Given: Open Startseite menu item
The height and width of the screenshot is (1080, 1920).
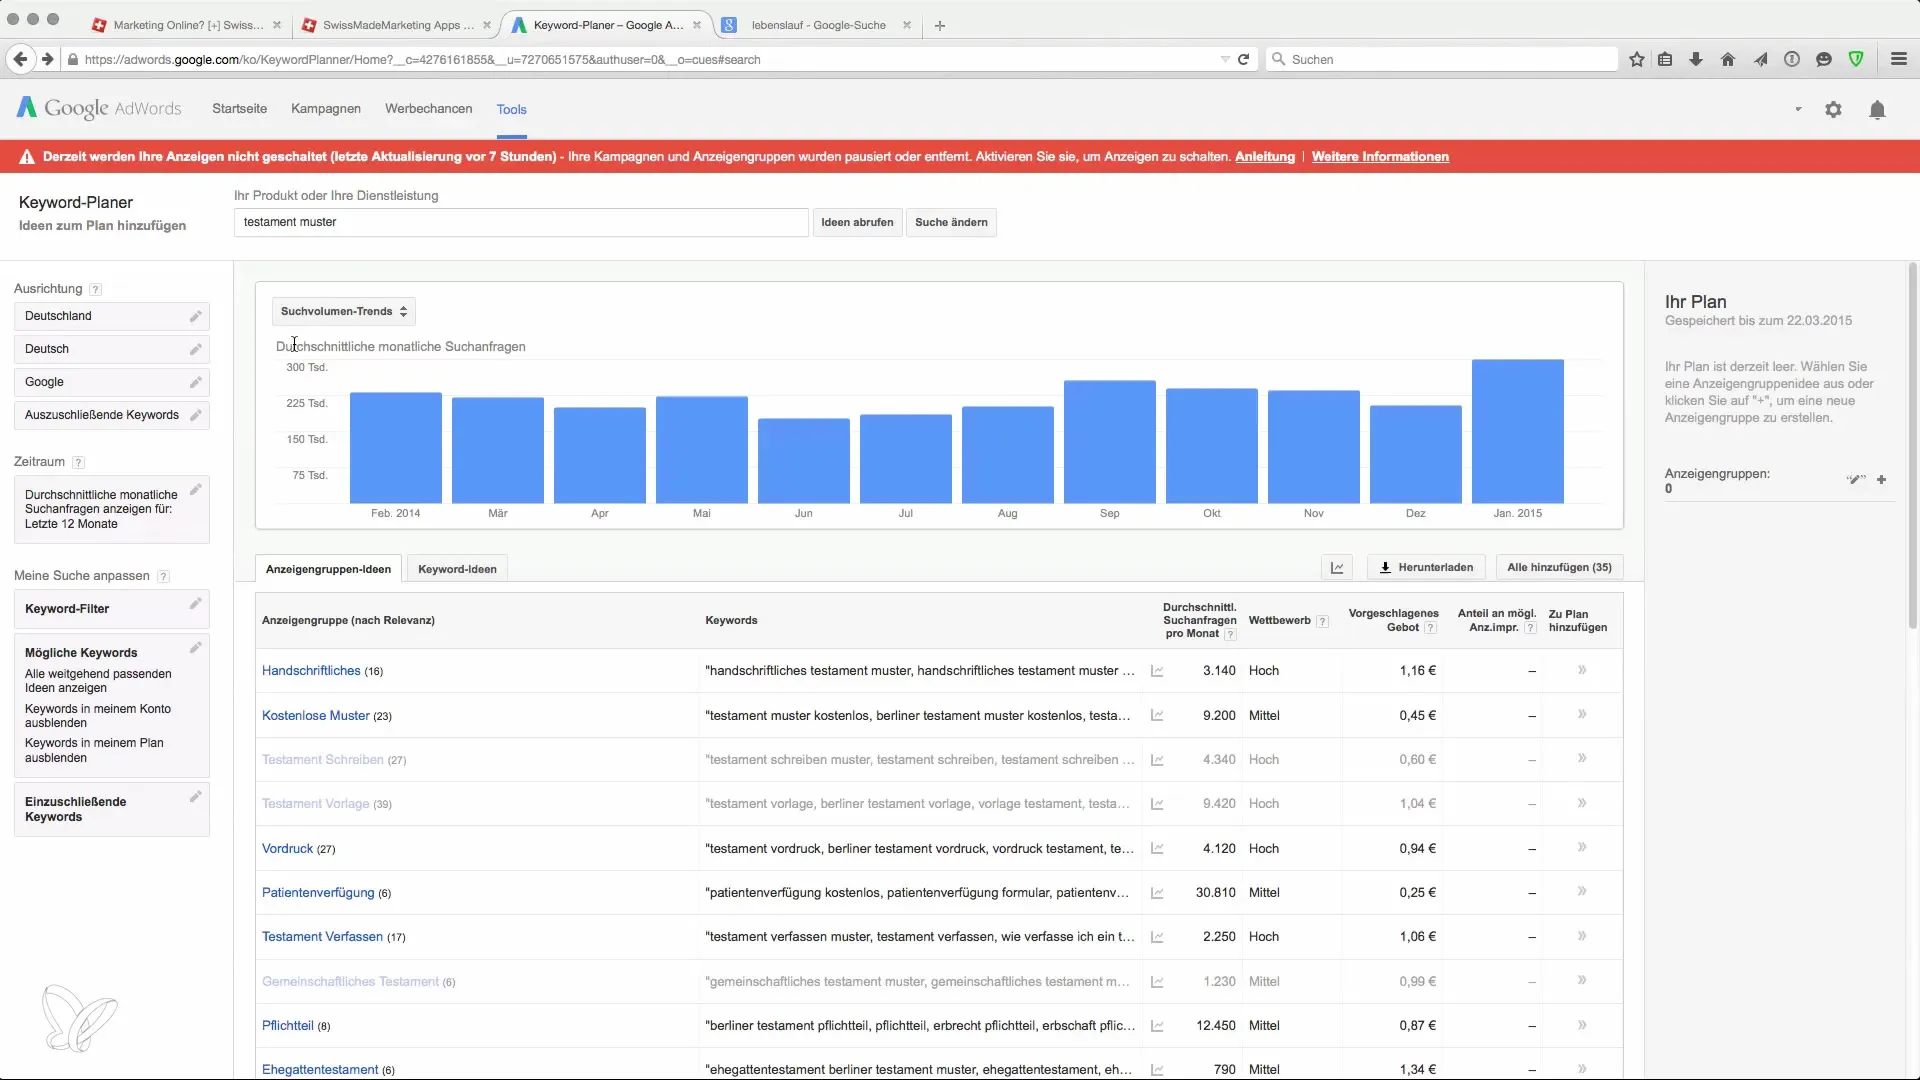Looking at the screenshot, I should pos(239,109).
